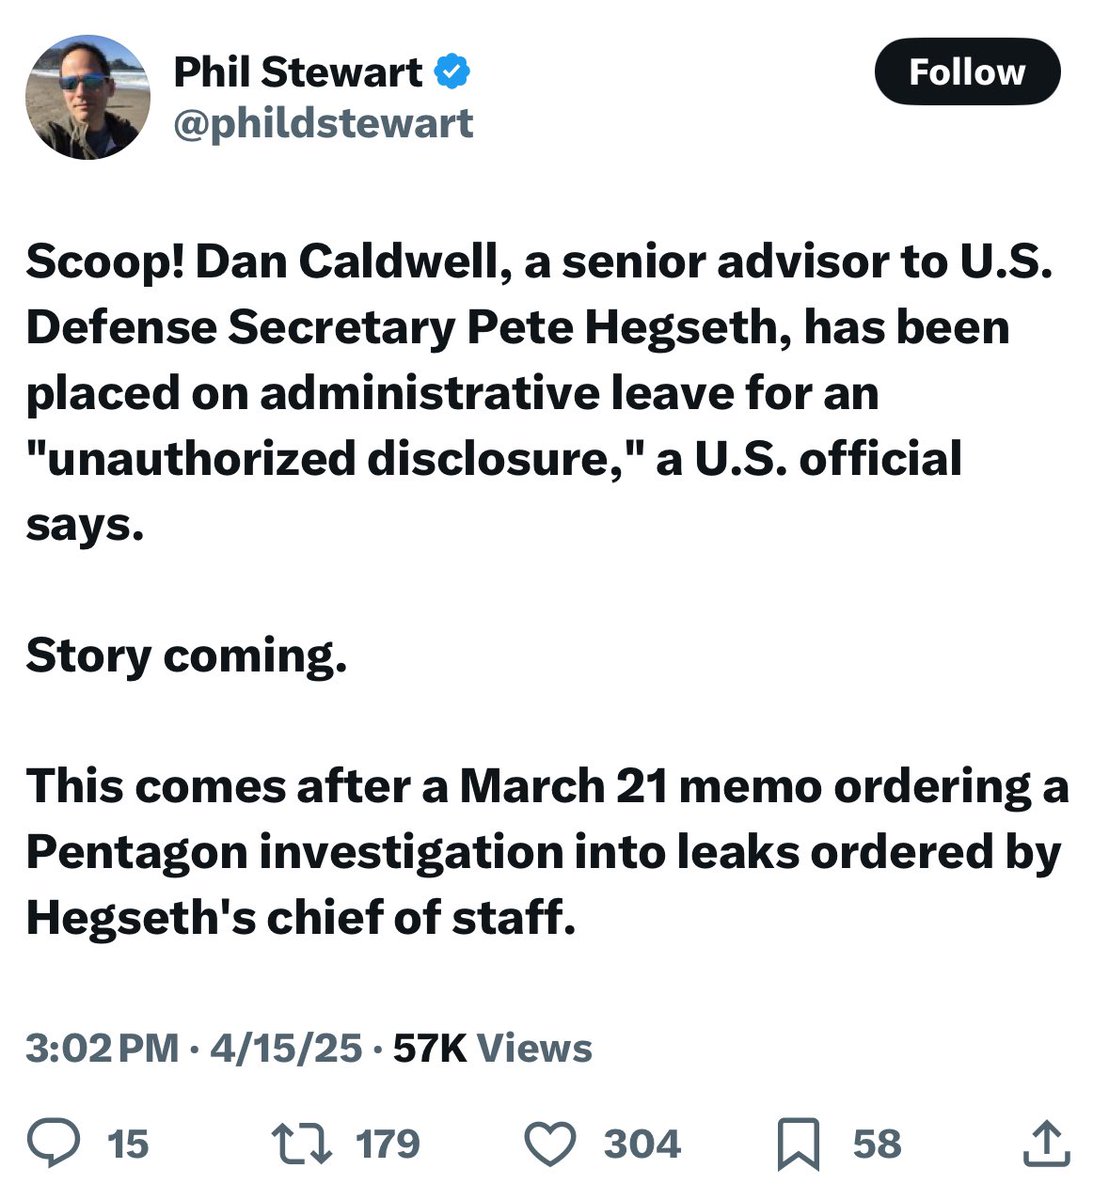Click the repost arrows icon
This screenshot has height=1200, width=1109.
(x=303, y=1144)
